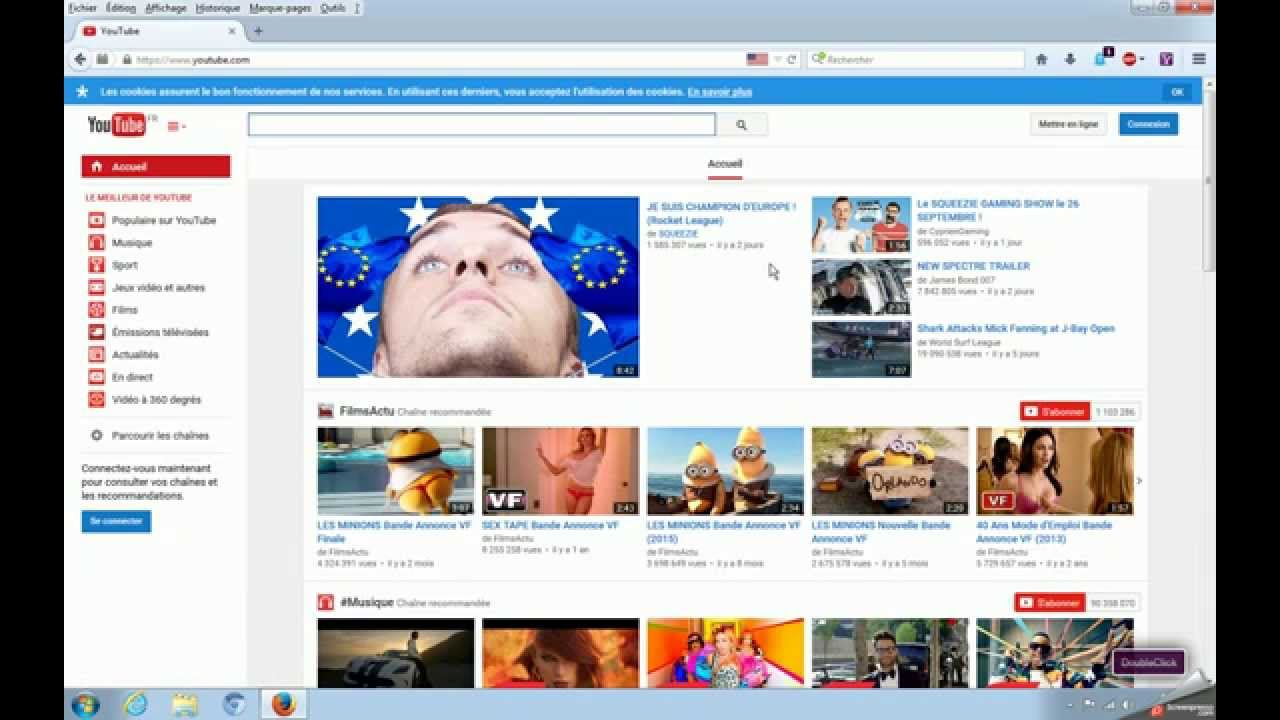
Task: Switch to the Accueil tab
Action: pos(725,164)
